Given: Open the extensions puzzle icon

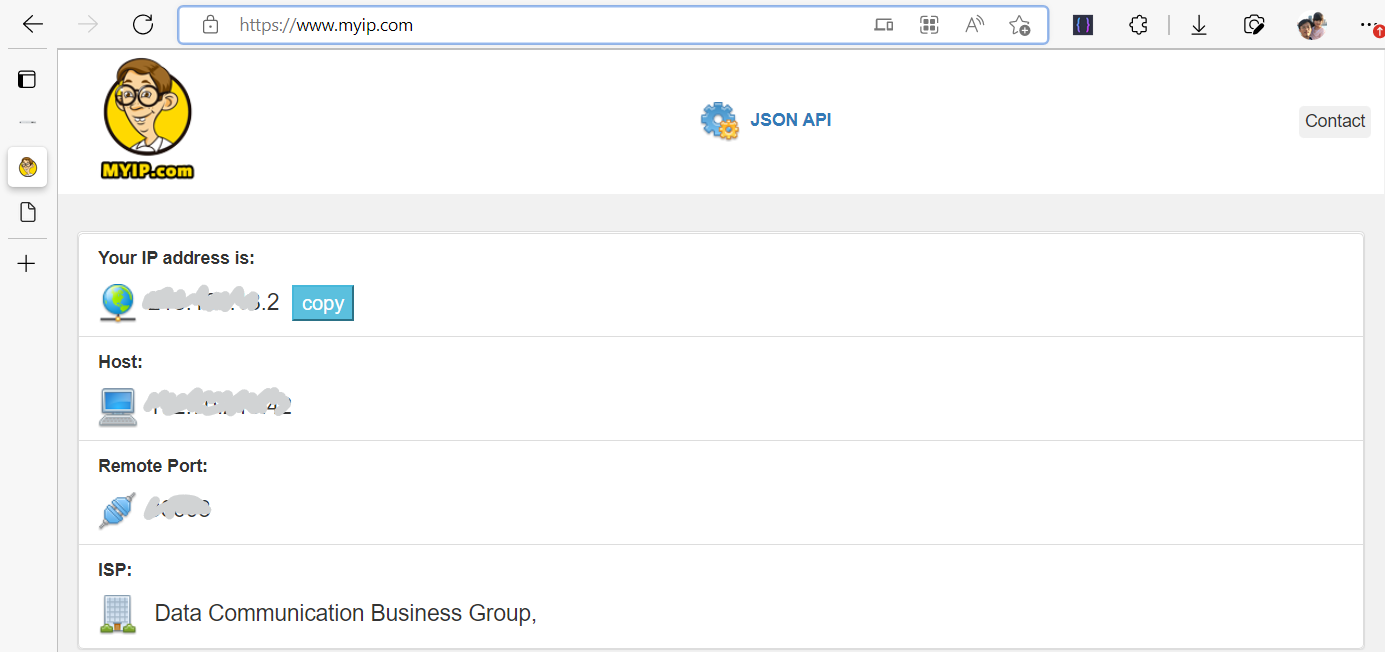Looking at the screenshot, I should (x=1138, y=25).
